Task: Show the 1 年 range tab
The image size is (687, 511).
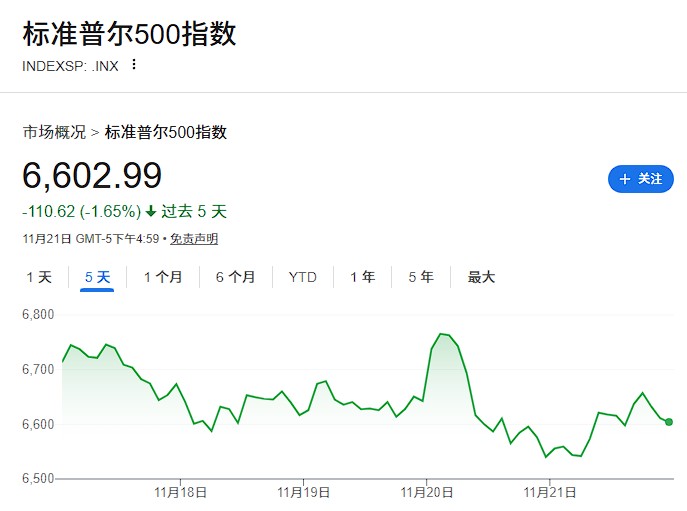Action: (x=362, y=277)
